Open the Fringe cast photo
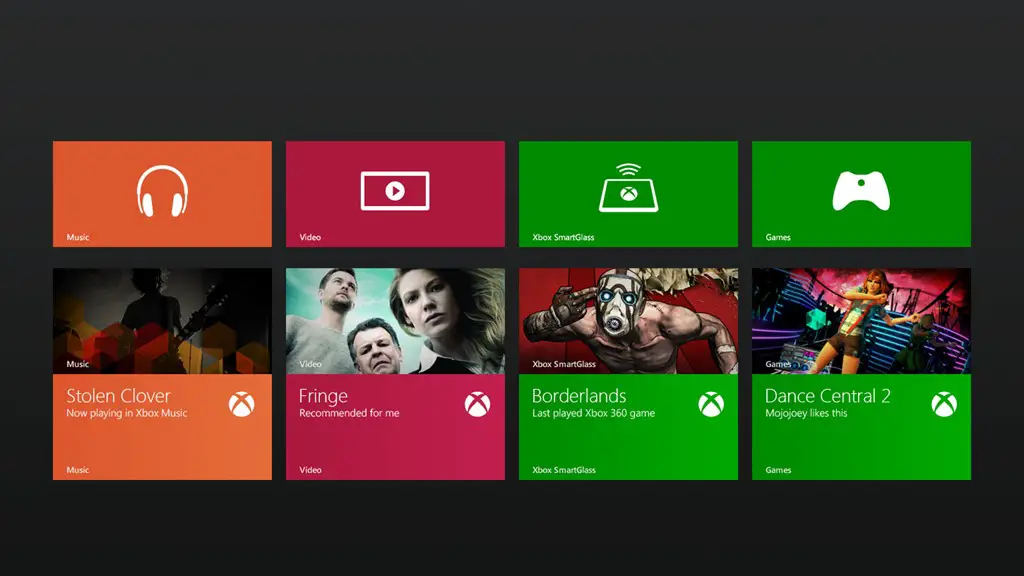The width and height of the screenshot is (1024, 576). [x=395, y=321]
